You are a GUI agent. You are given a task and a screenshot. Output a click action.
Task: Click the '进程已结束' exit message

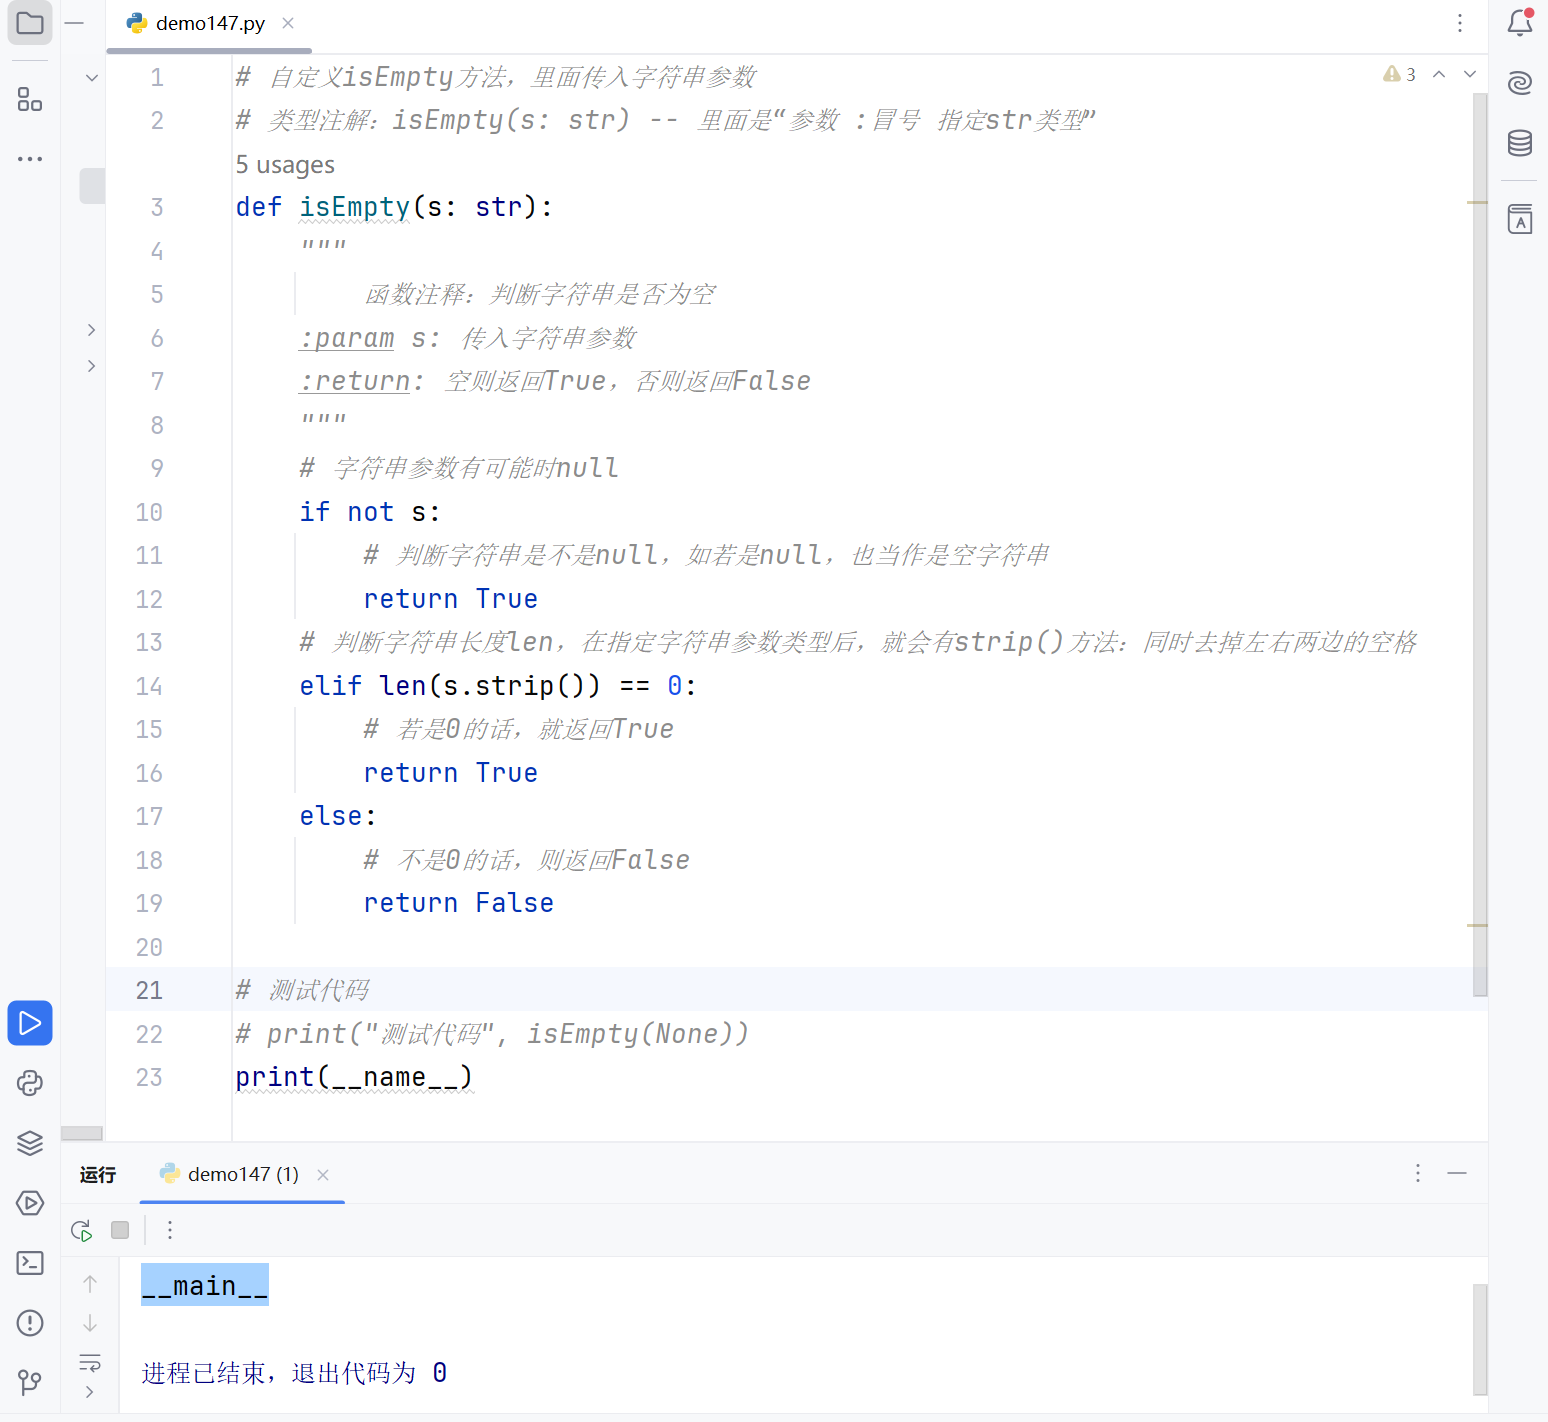(x=294, y=1373)
